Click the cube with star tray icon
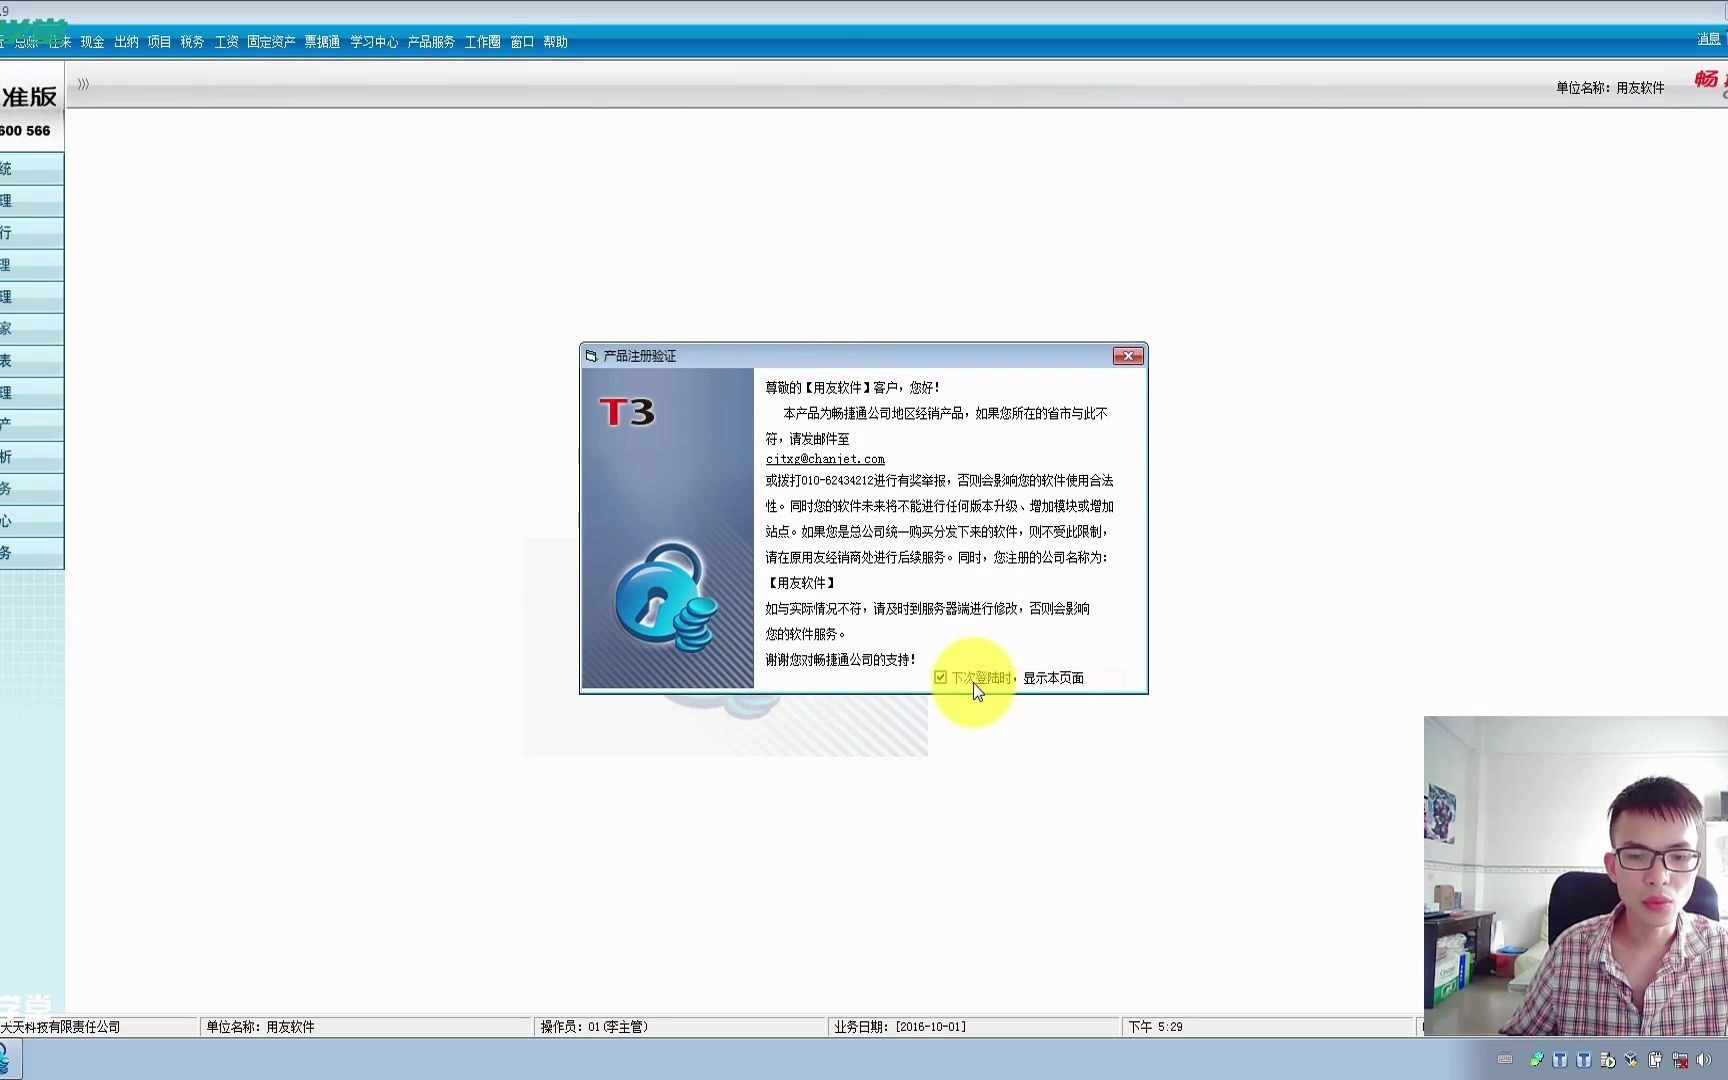 (1632, 1060)
